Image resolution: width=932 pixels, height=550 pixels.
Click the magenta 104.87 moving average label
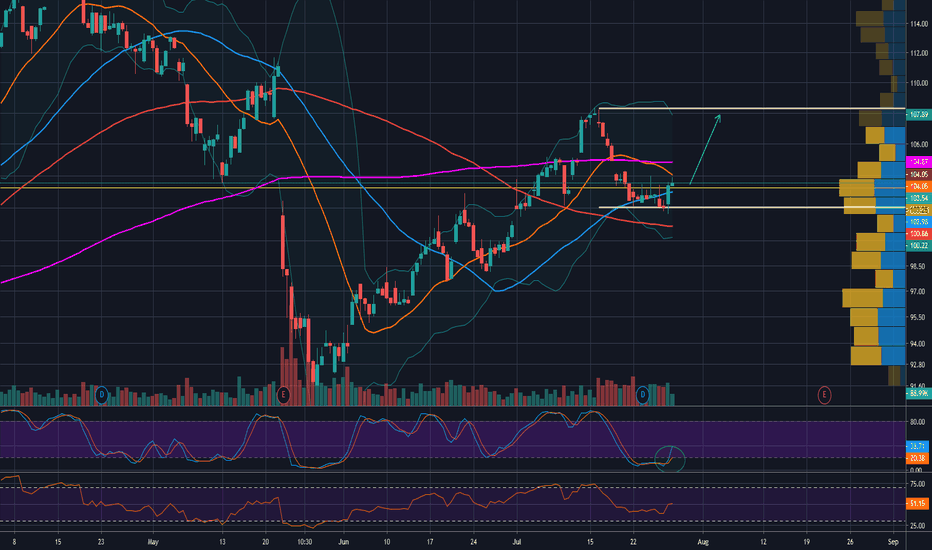click(x=918, y=162)
